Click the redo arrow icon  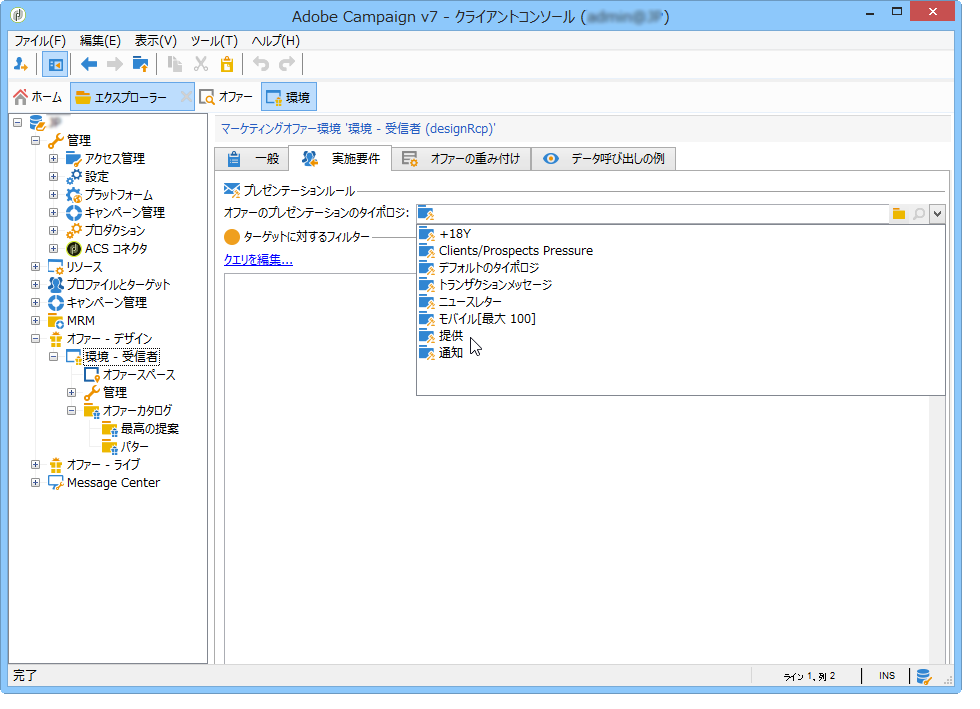(287, 64)
